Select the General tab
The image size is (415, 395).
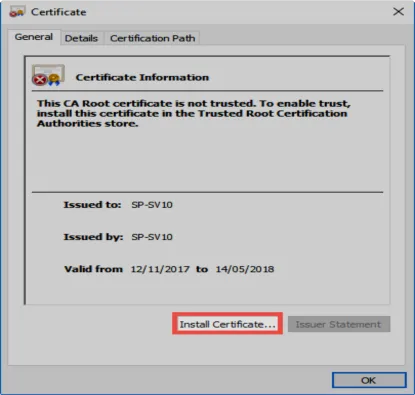point(34,37)
